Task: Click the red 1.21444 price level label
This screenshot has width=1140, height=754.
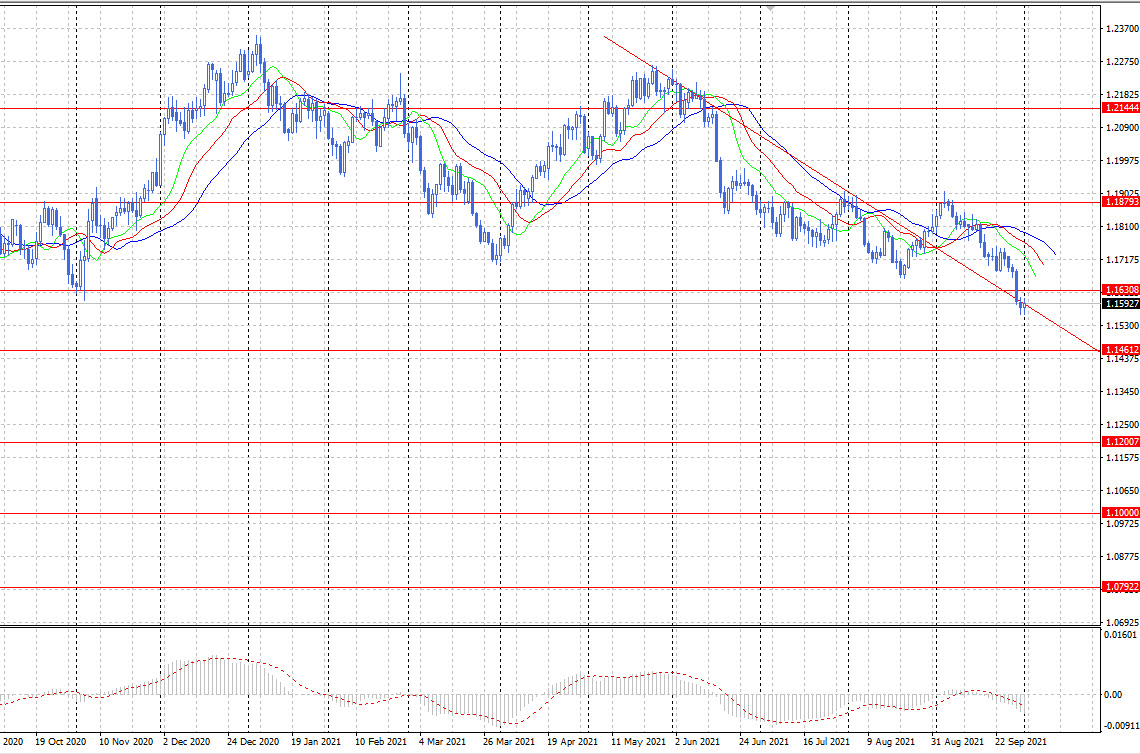Action: tap(1121, 108)
